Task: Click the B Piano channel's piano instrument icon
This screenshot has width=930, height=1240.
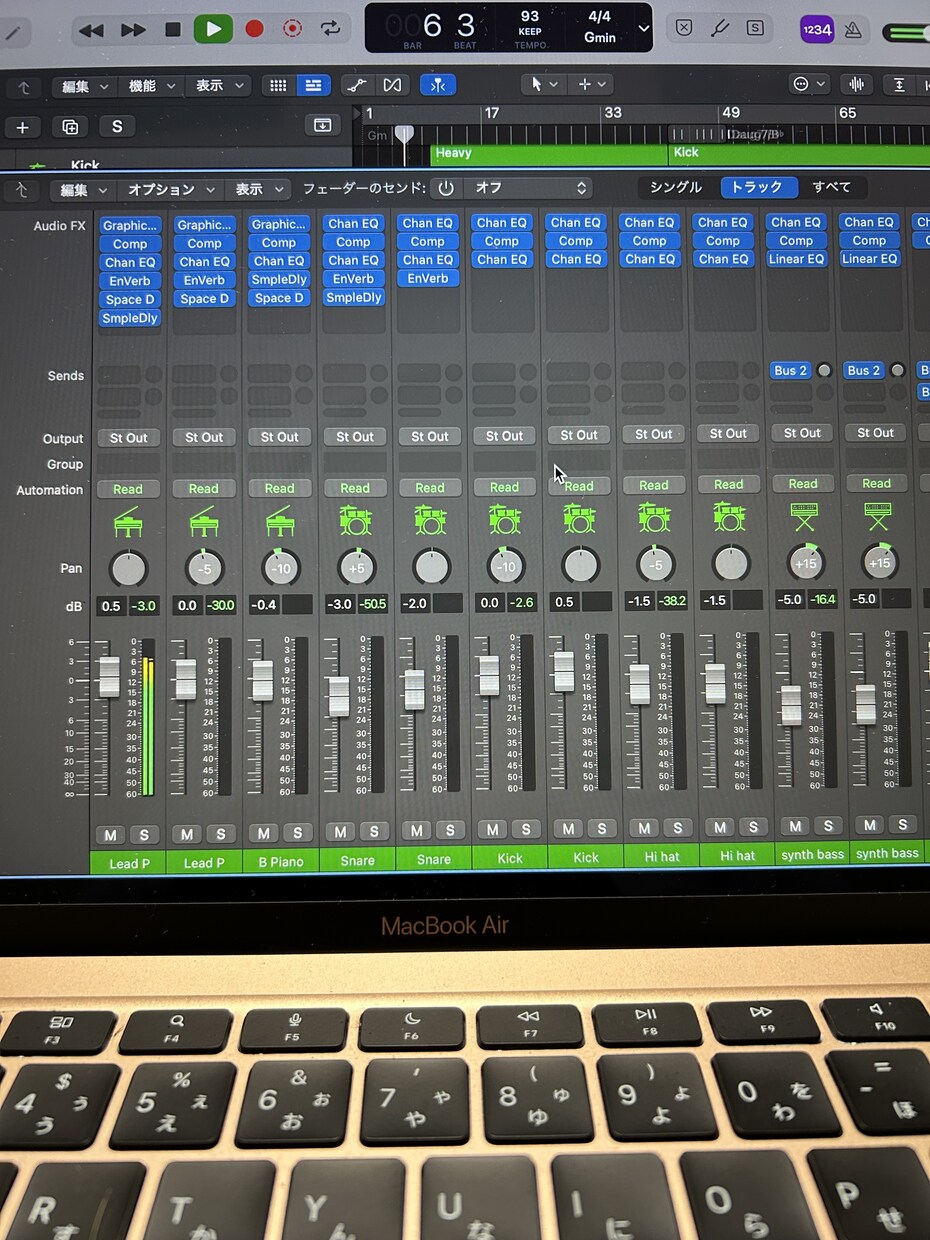Action: tap(279, 522)
